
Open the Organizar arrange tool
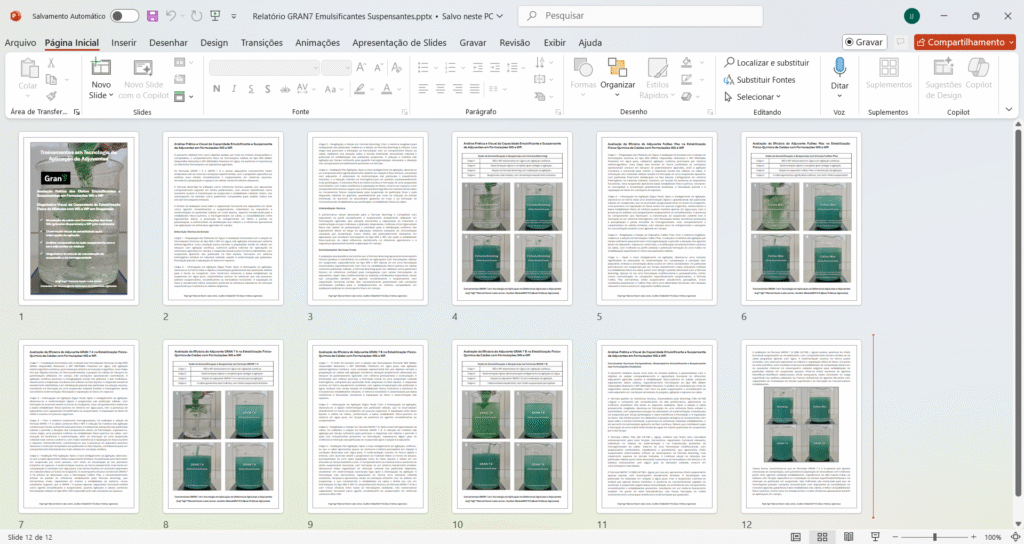pos(617,78)
